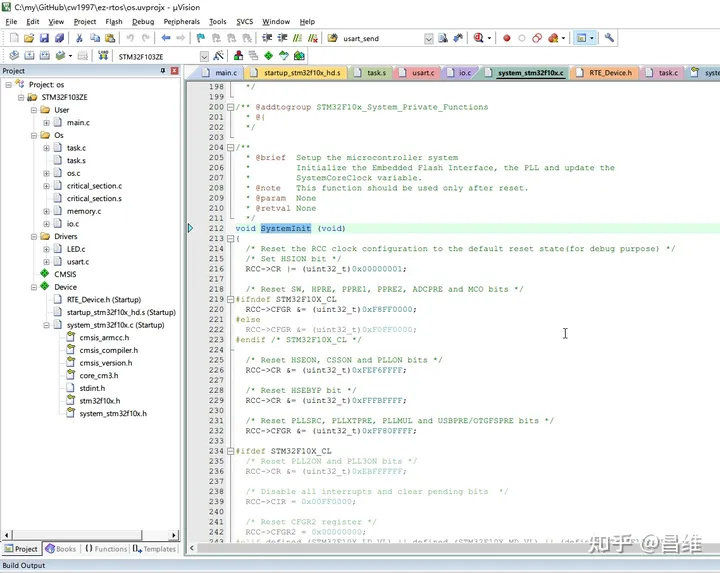Open Options for Target with the magic wand icon

click(219, 56)
